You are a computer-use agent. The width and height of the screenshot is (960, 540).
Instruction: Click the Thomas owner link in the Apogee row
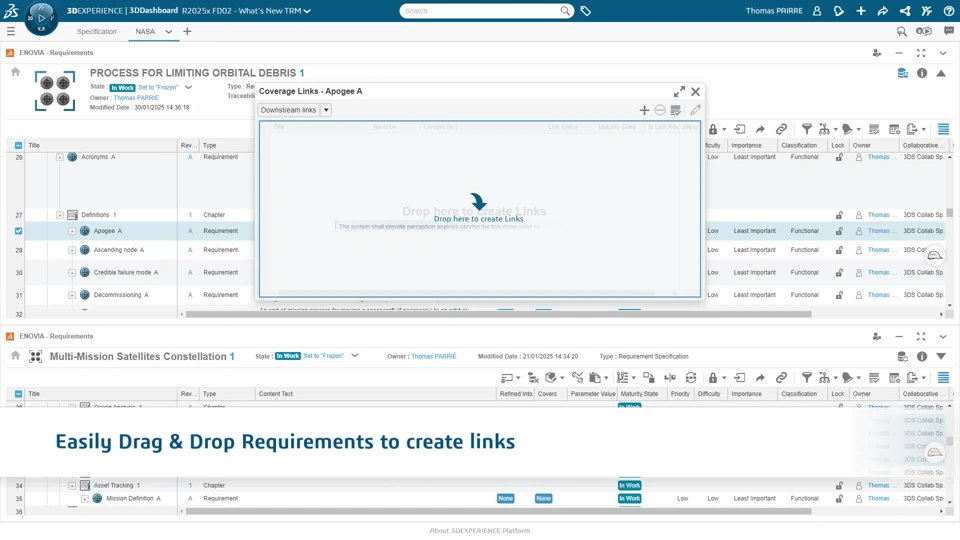tap(879, 231)
